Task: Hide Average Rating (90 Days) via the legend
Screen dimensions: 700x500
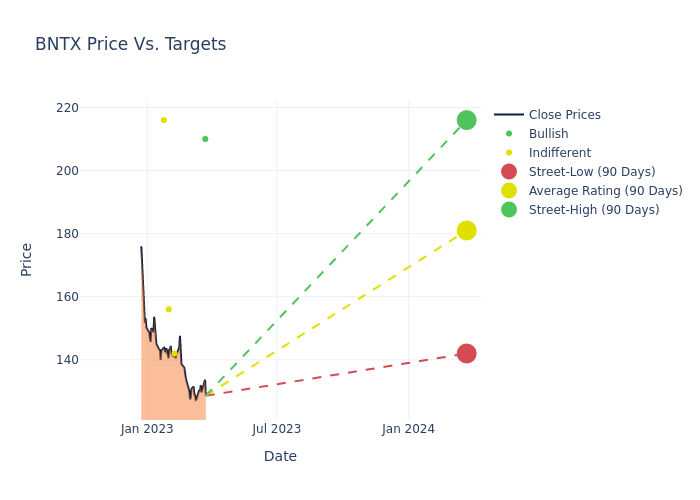Action: (605, 191)
